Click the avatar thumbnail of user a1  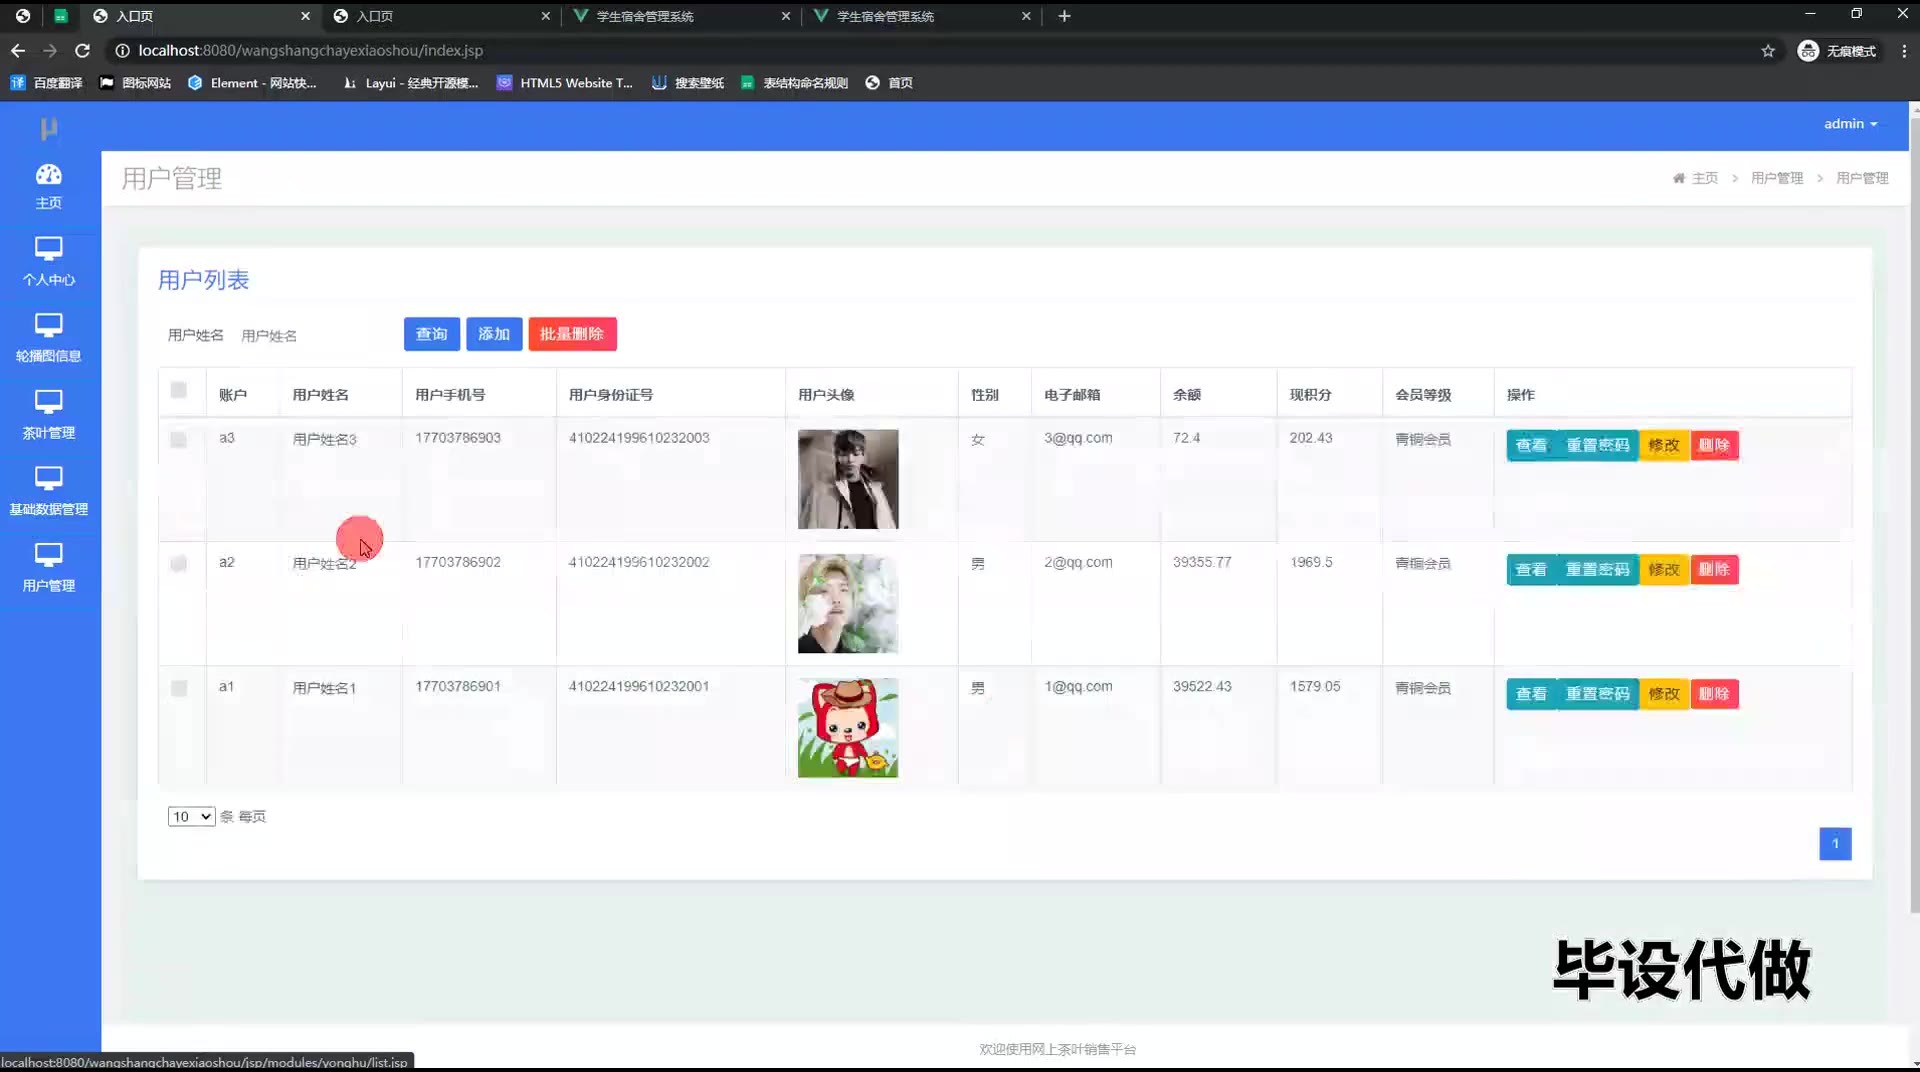click(x=848, y=728)
